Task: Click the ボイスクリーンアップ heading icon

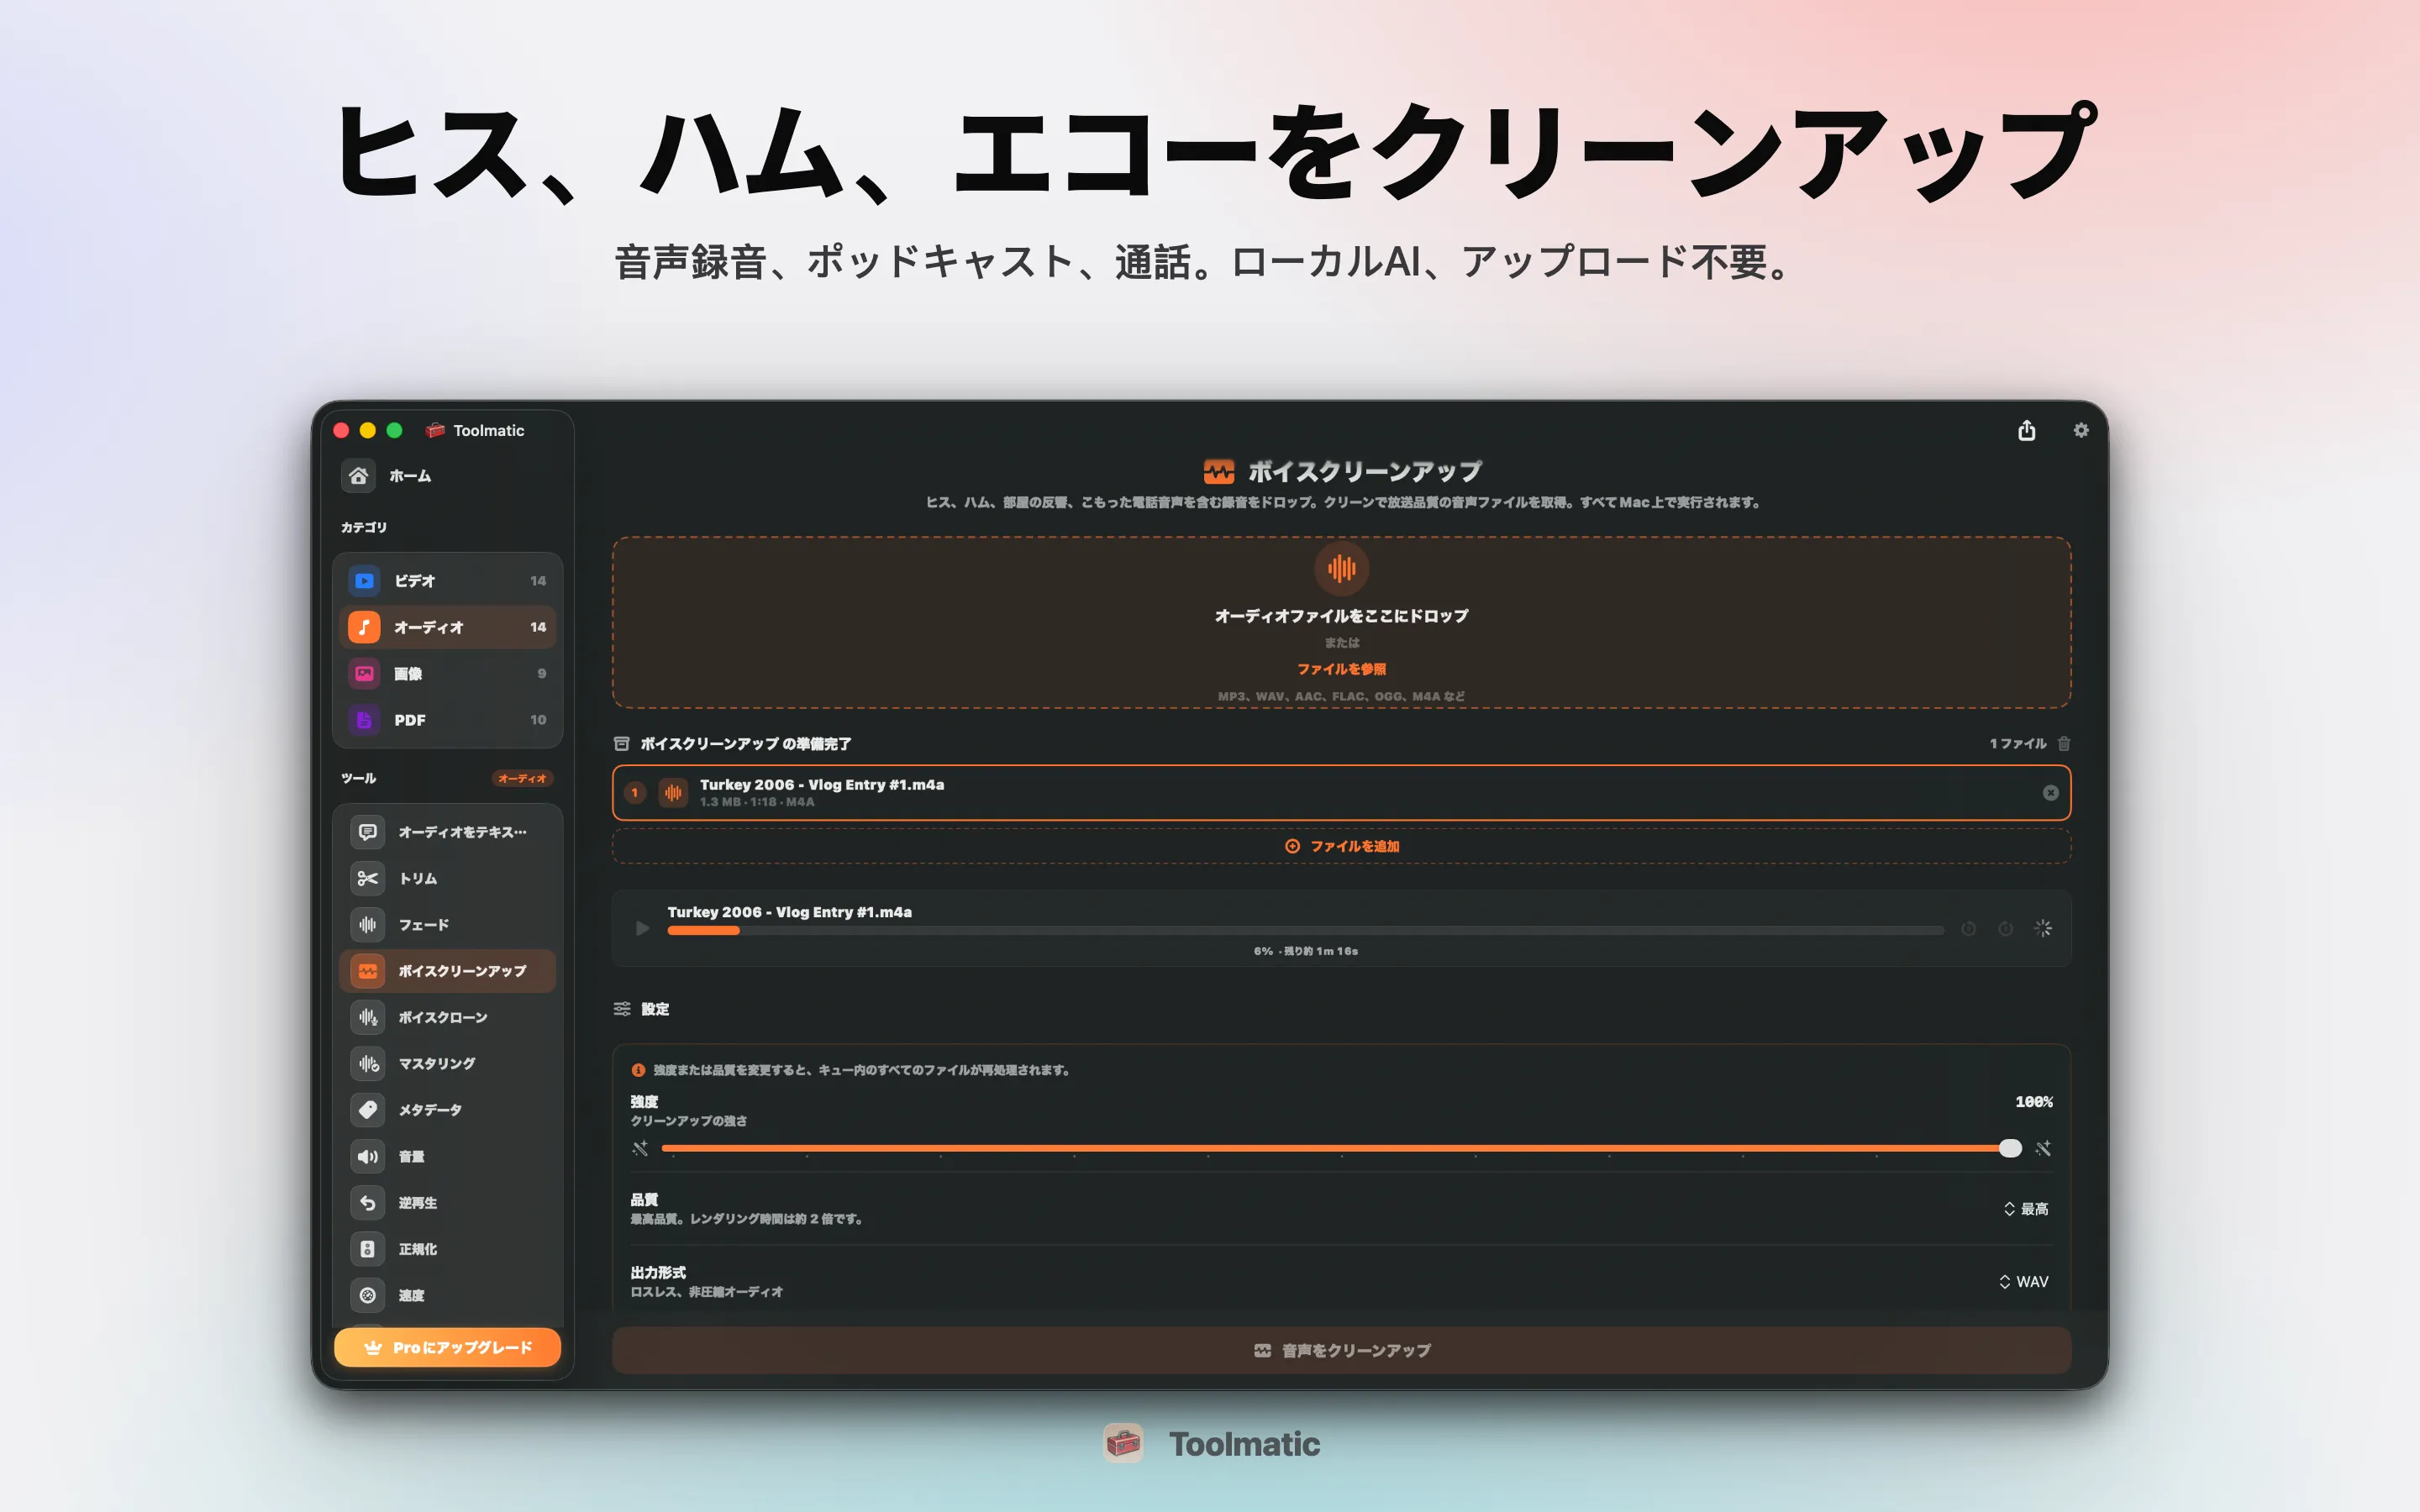Action: [x=1218, y=471]
